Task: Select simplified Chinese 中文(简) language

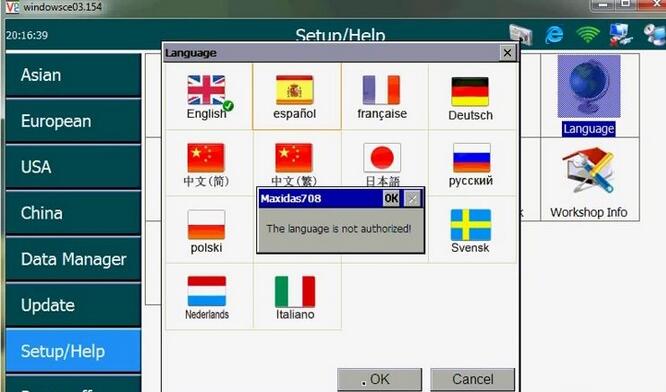Action: [x=206, y=165]
